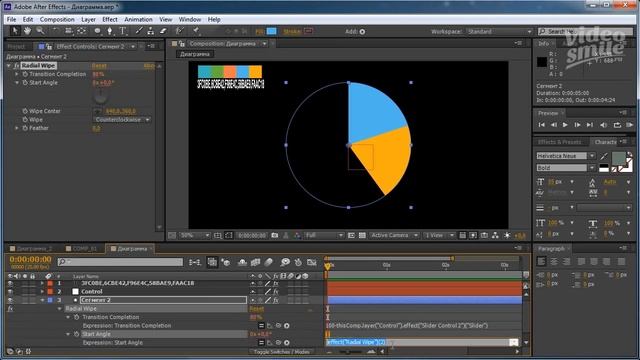
Task: Click the eyedropper in Character panel
Action: tap(604, 156)
